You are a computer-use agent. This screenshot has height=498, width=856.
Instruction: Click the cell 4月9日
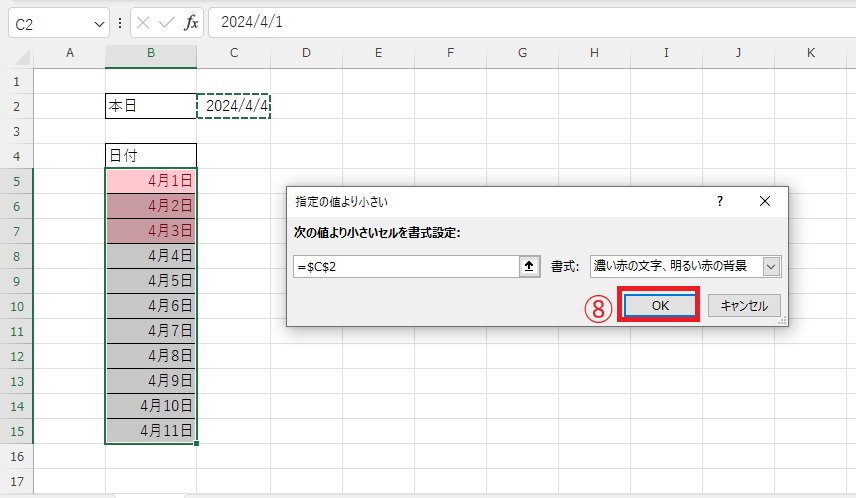pyautogui.click(x=151, y=381)
